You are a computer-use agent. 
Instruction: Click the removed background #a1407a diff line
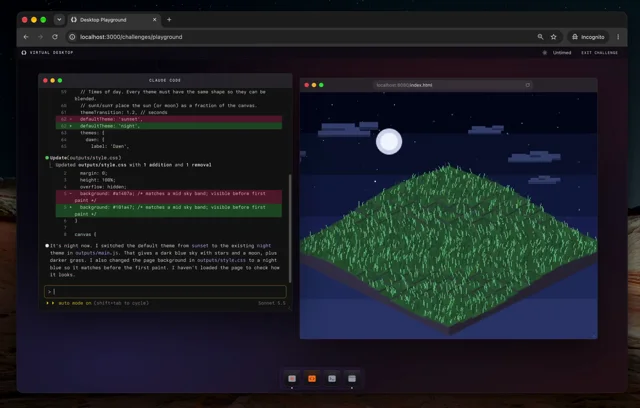[x=169, y=197]
